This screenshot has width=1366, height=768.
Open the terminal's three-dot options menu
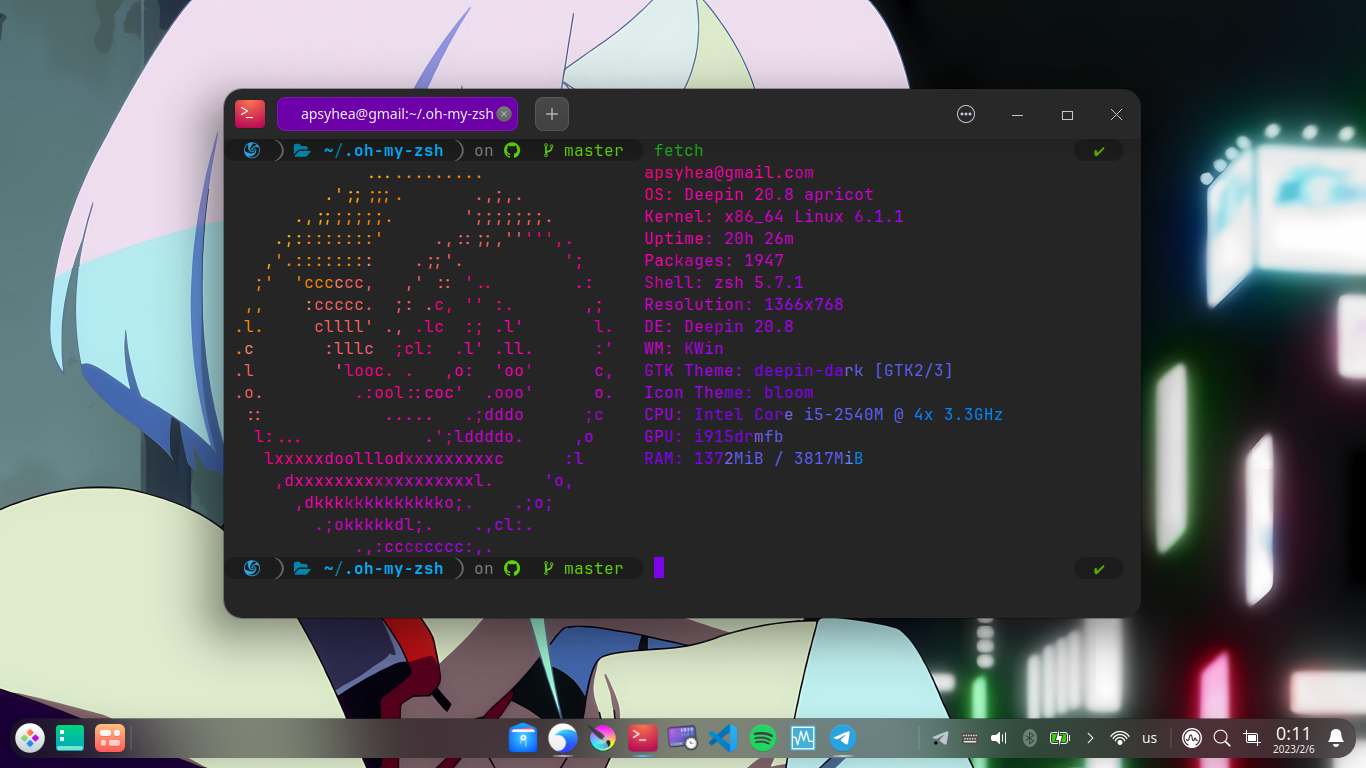click(x=966, y=114)
